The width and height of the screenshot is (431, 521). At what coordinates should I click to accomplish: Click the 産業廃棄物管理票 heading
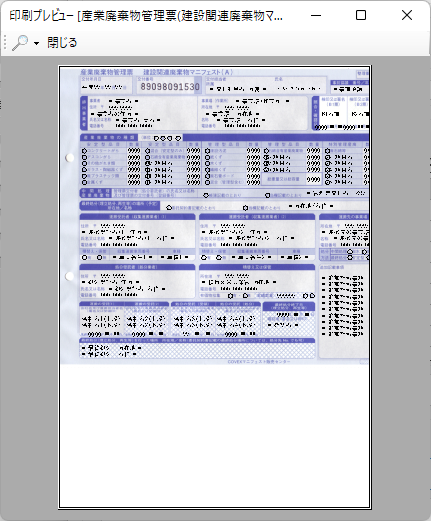click(107, 72)
